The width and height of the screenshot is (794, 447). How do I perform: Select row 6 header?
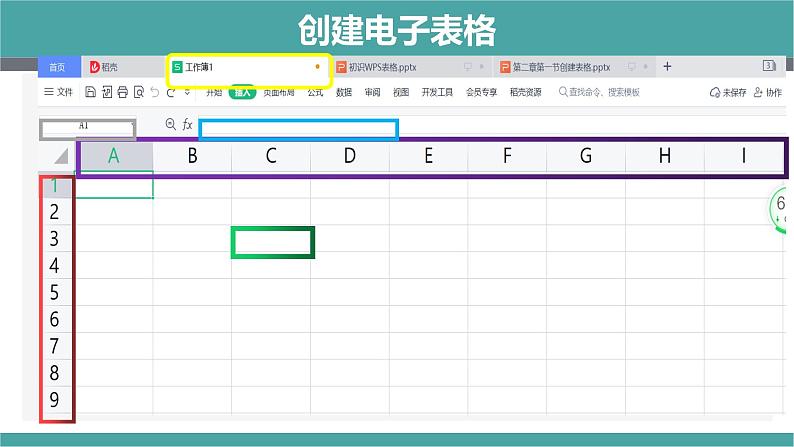55,319
